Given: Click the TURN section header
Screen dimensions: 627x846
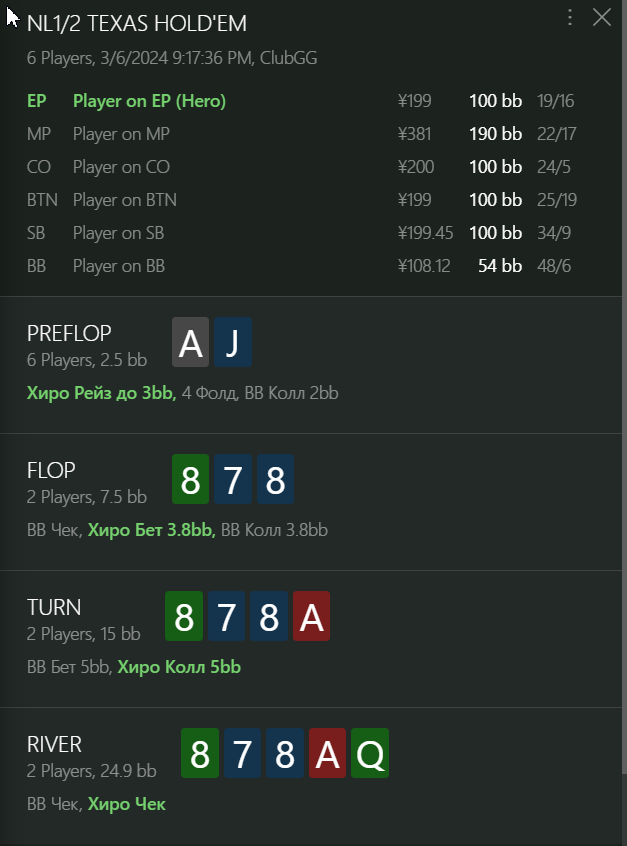Looking at the screenshot, I should [54, 608].
